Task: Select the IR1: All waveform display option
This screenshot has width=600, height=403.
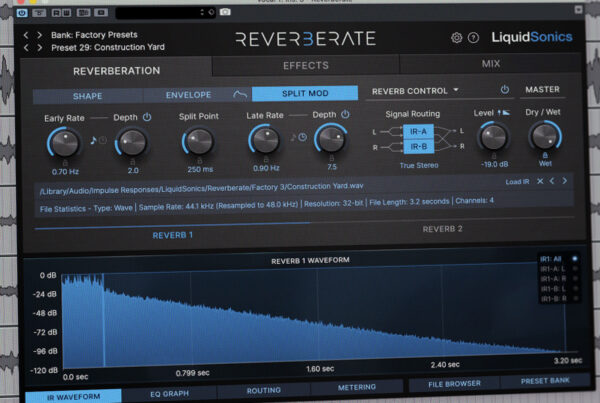Action: (x=558, y=259)
